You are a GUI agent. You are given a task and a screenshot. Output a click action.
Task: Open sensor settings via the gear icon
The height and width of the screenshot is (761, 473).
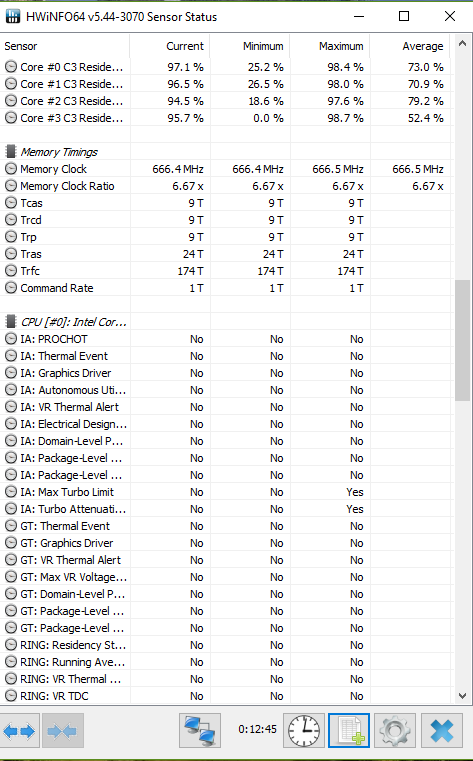[x=395, y=730]
